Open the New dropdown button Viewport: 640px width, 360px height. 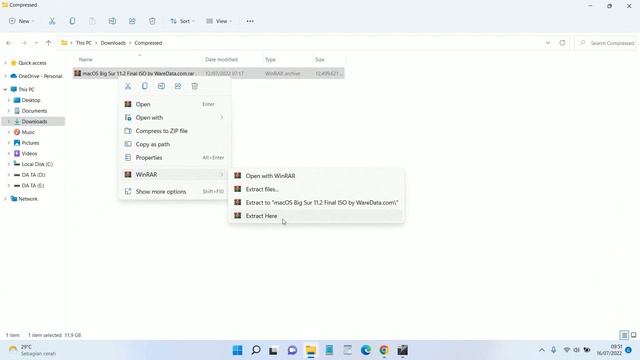click(x=21, y=21)
